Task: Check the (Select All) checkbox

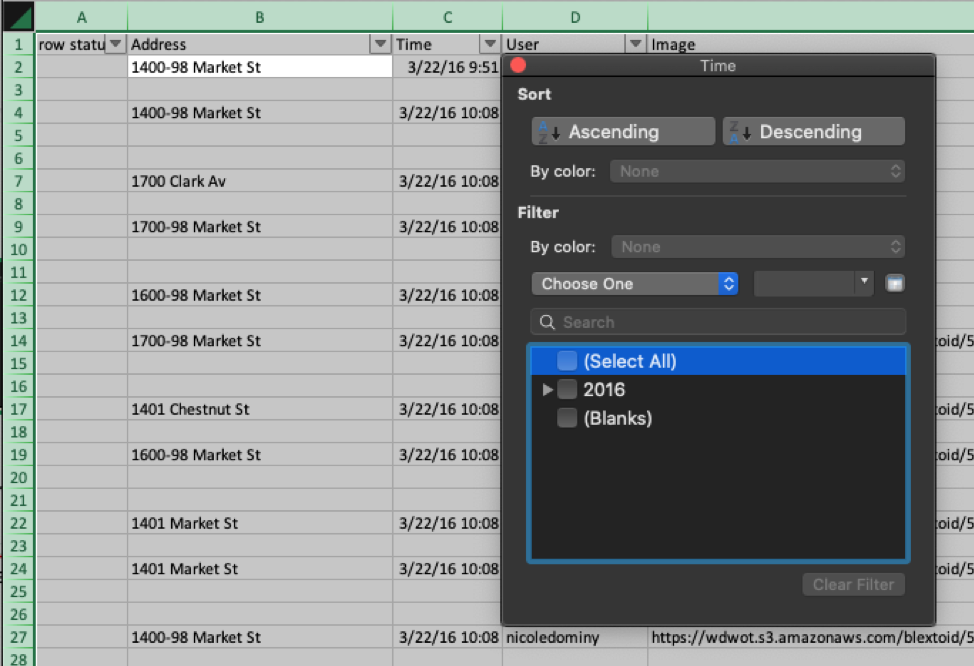Action: (x=566, y=361)
